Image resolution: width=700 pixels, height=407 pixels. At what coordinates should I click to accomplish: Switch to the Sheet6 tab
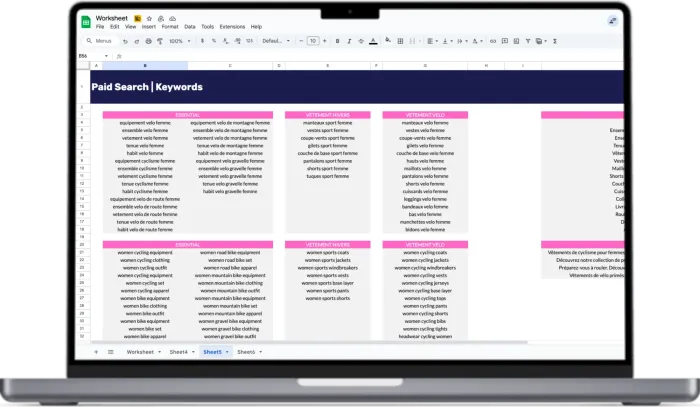pos(246,352)
